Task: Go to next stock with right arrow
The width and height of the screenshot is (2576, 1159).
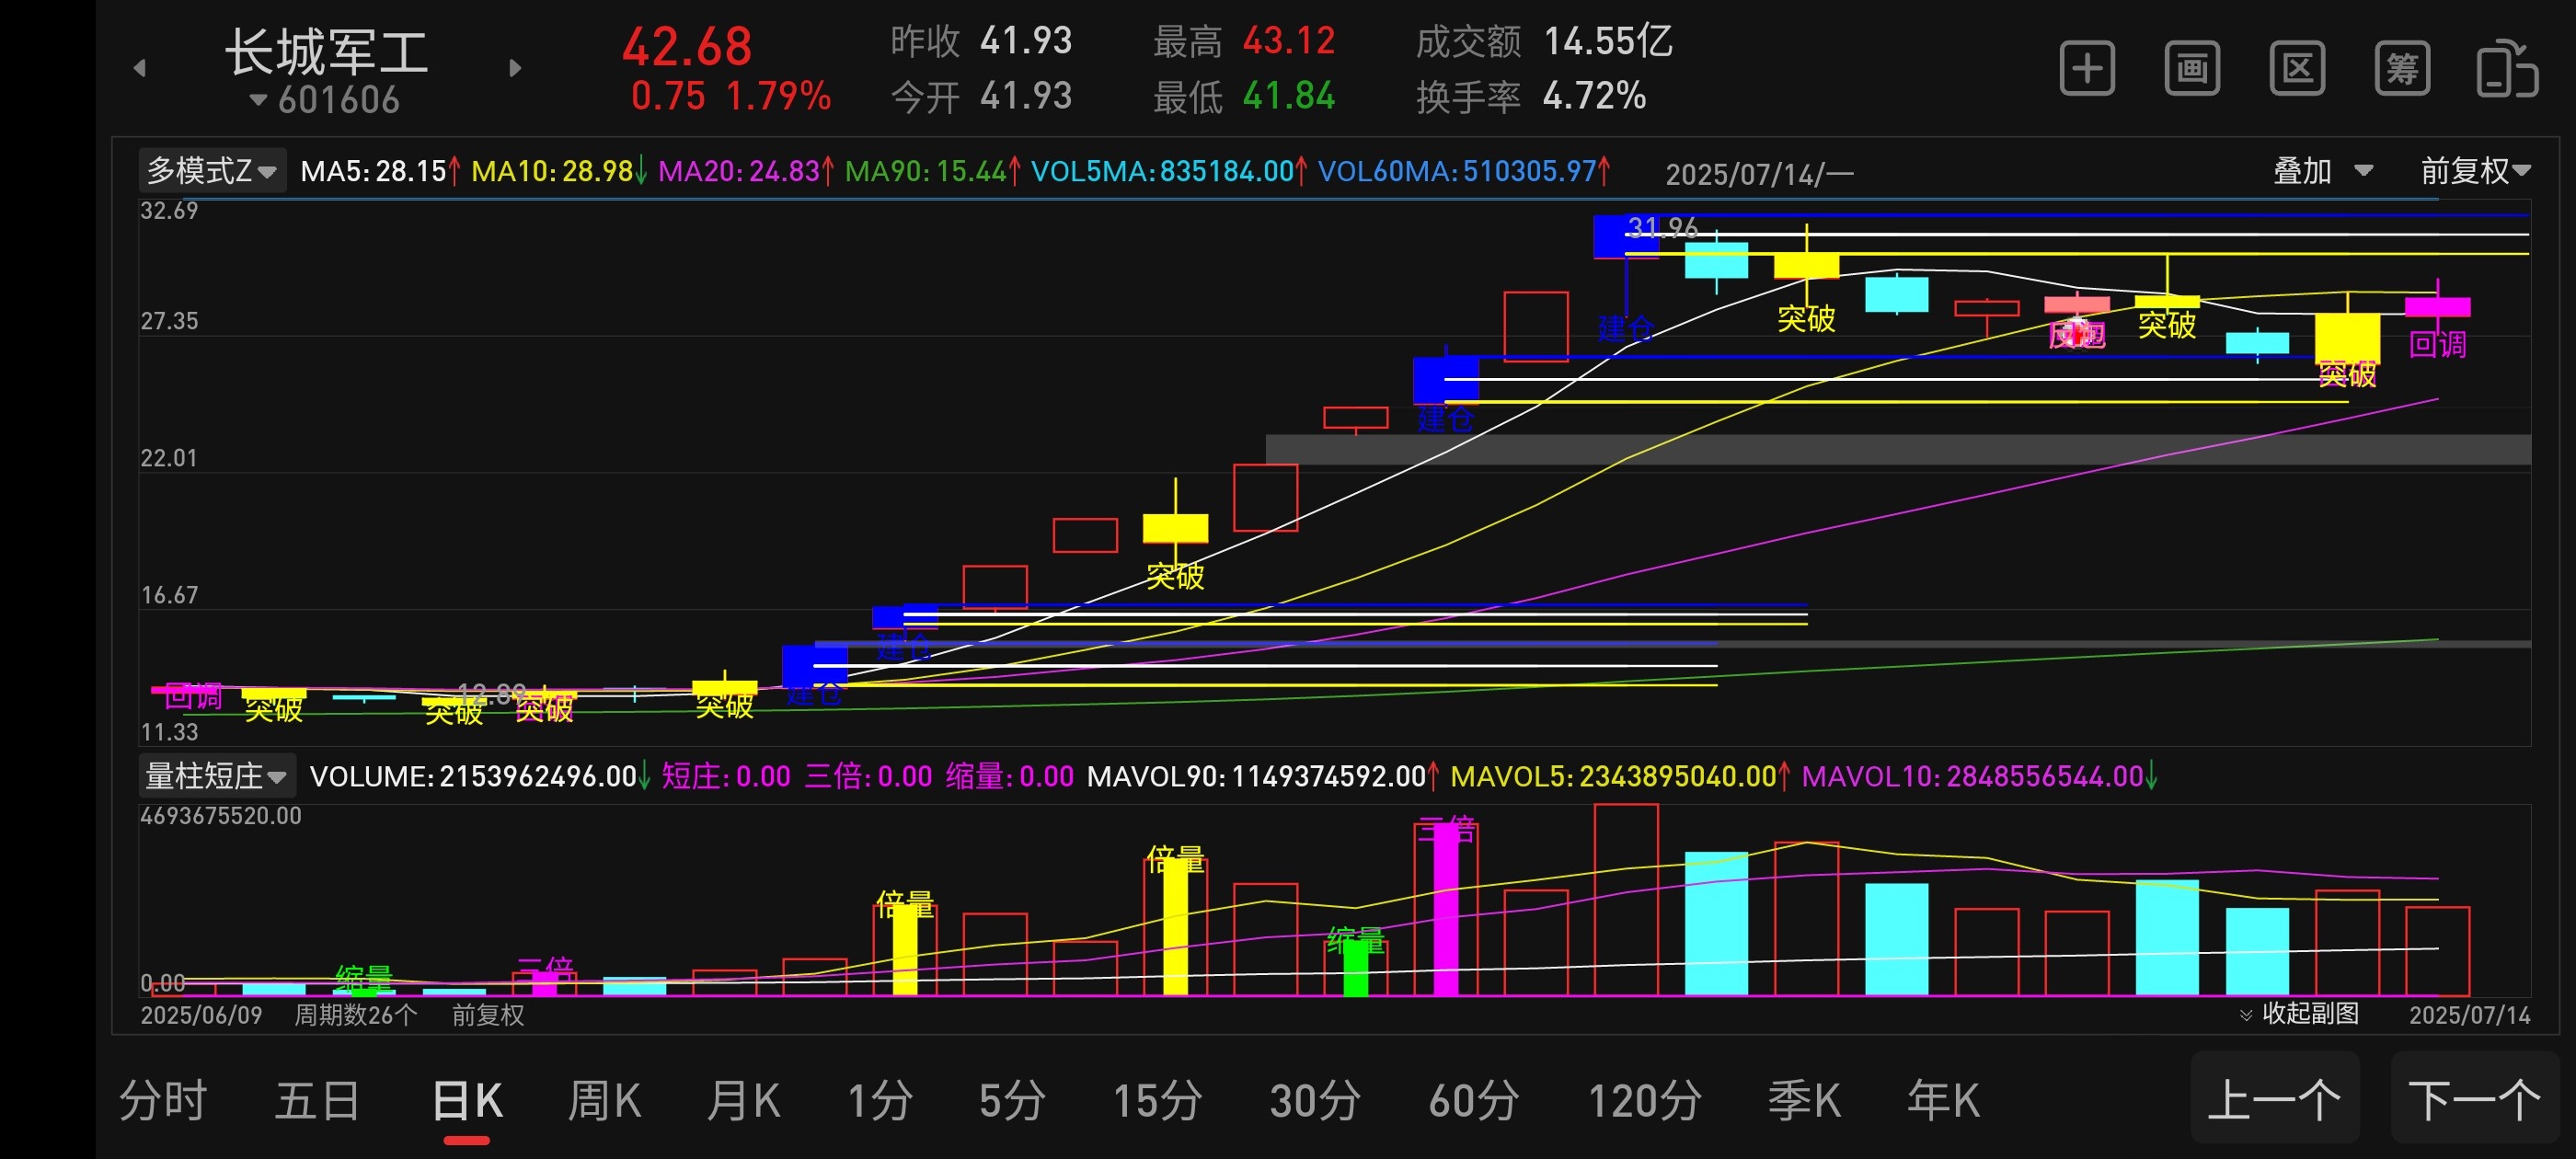Action: click(x=515, y=68)
